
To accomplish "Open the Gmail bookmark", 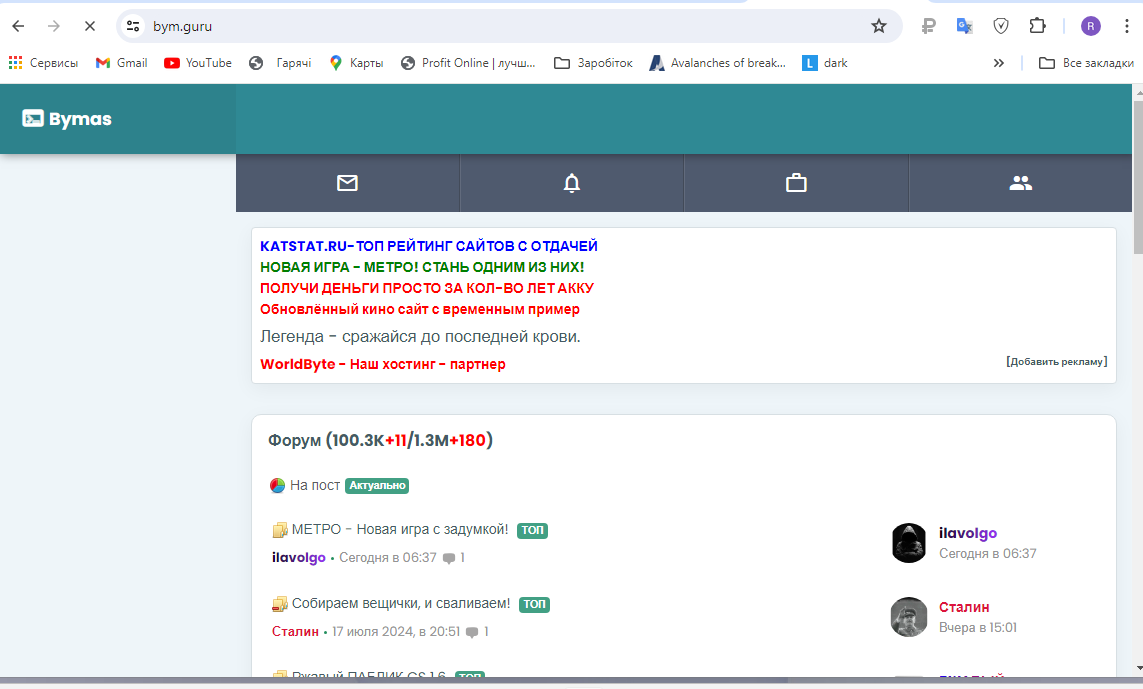I will point(121,63).
